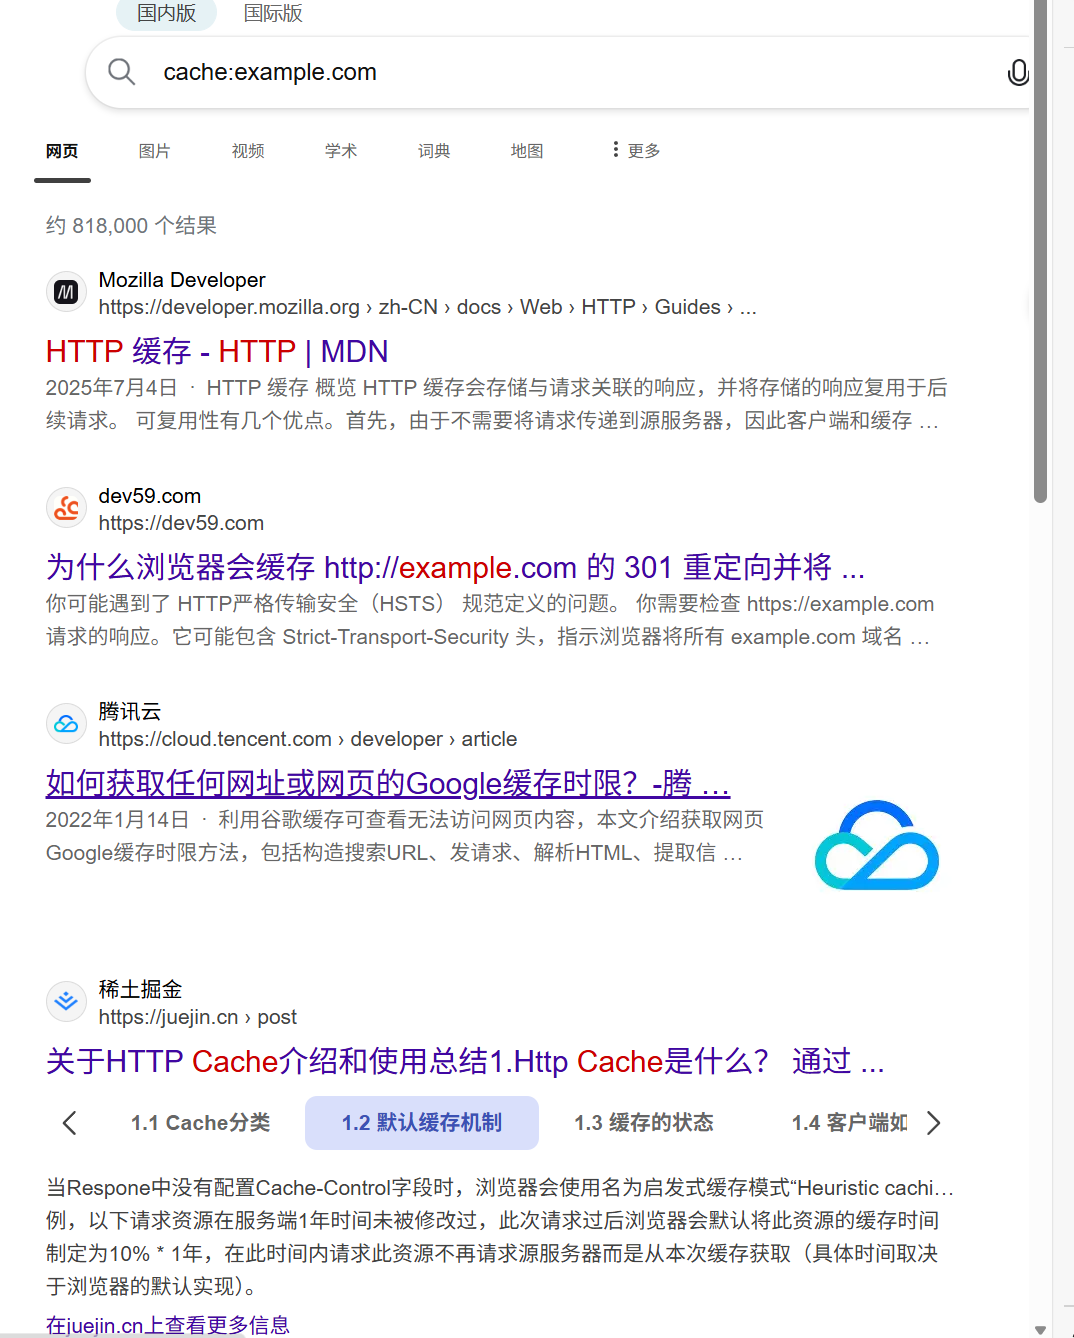
Task: Show previous section with left chevron
Action: point(69,1123)
